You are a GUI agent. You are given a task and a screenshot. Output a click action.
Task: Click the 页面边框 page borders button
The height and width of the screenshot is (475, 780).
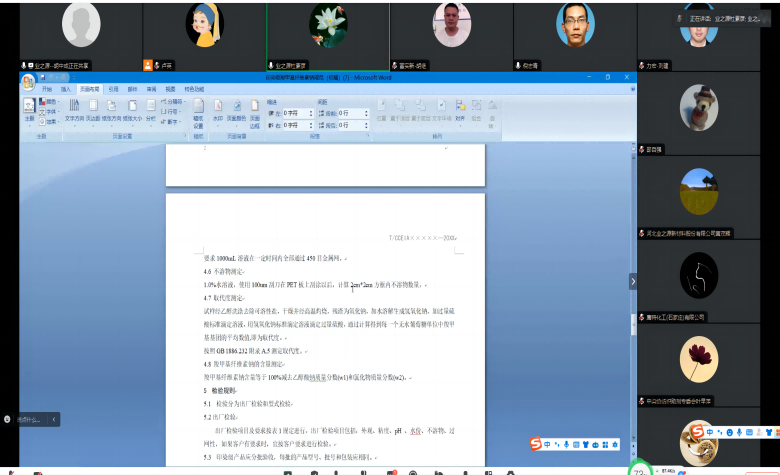click(255, 113)
